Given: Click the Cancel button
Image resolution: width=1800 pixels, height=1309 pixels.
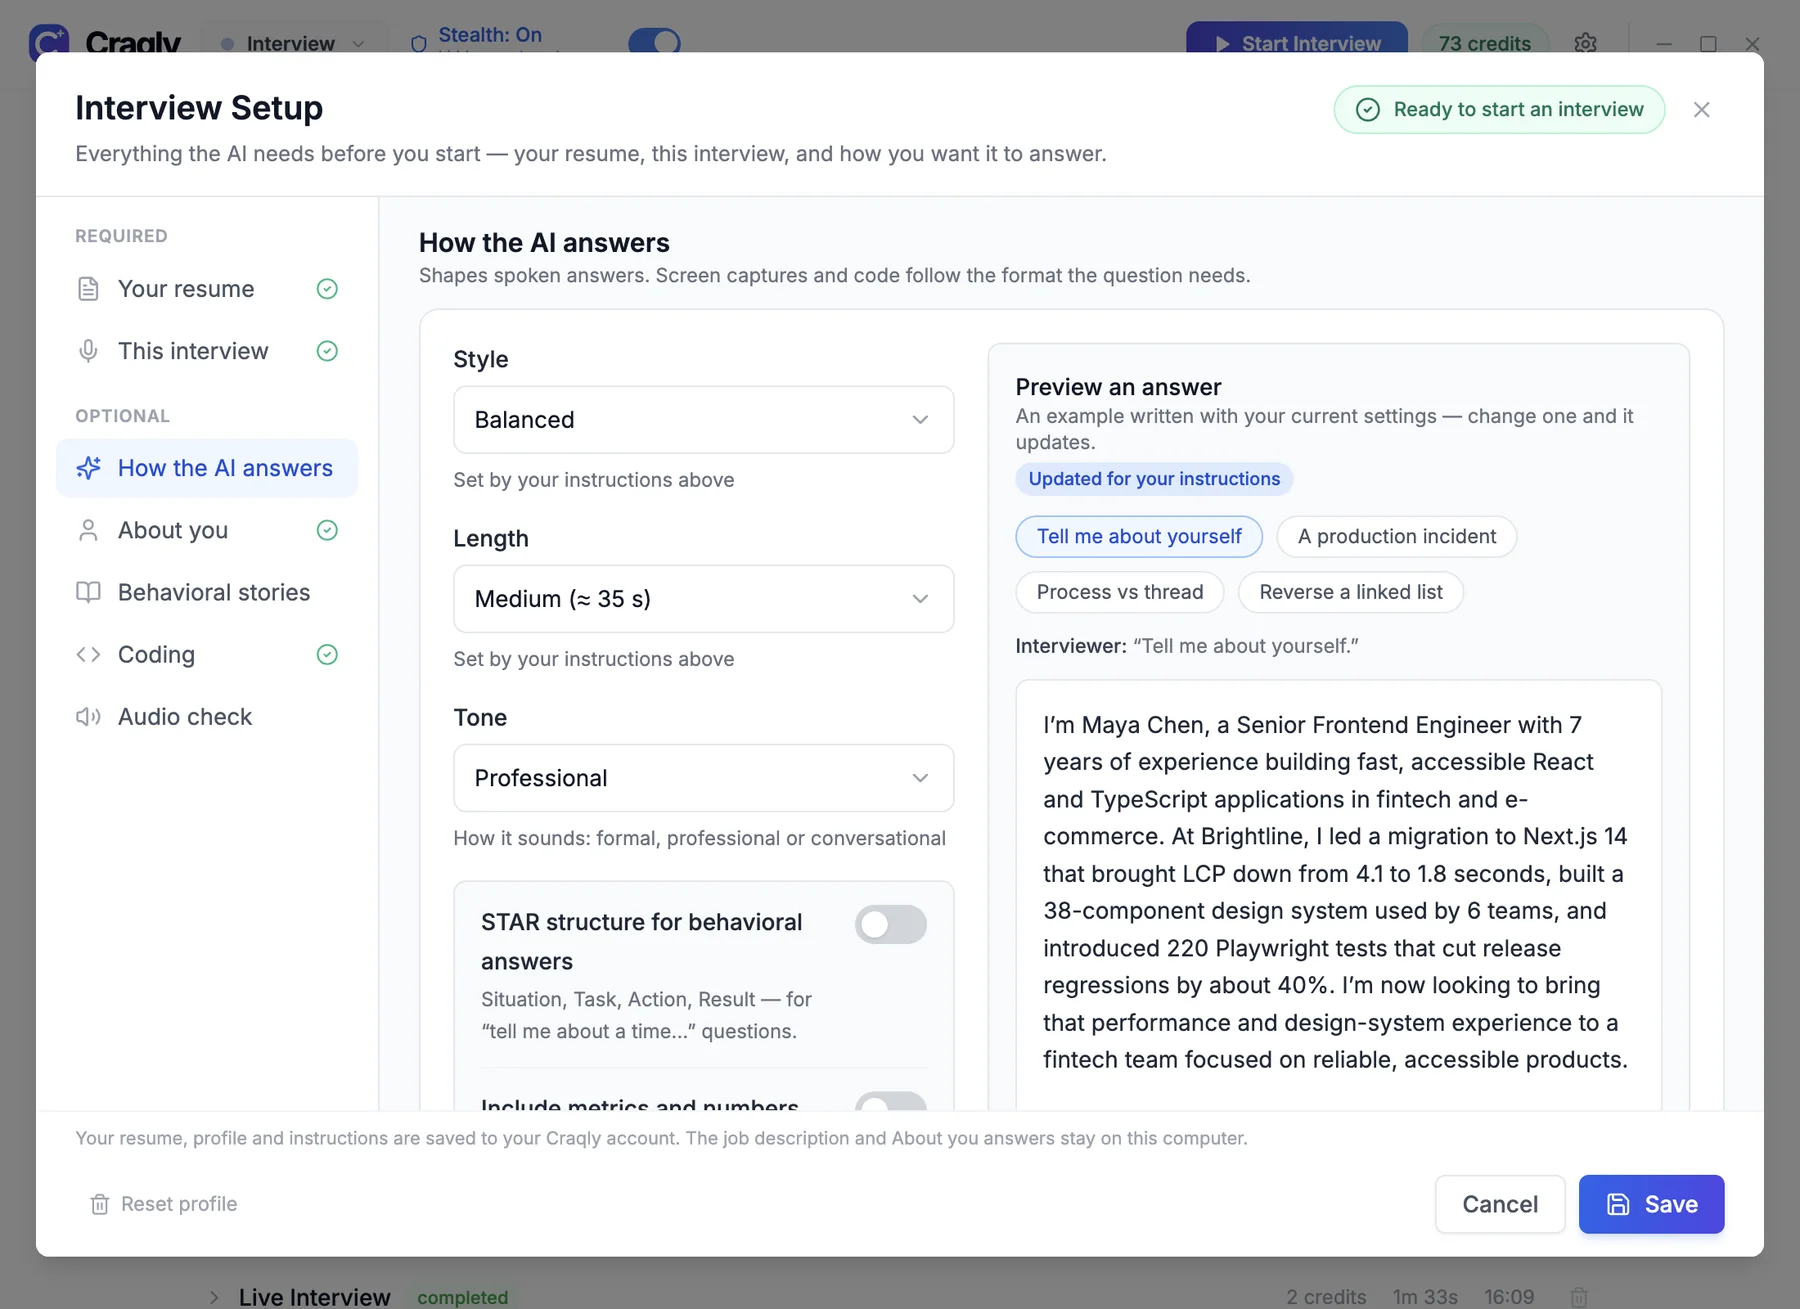Looking at the screenshot, I should [x=1500, y=1204].
